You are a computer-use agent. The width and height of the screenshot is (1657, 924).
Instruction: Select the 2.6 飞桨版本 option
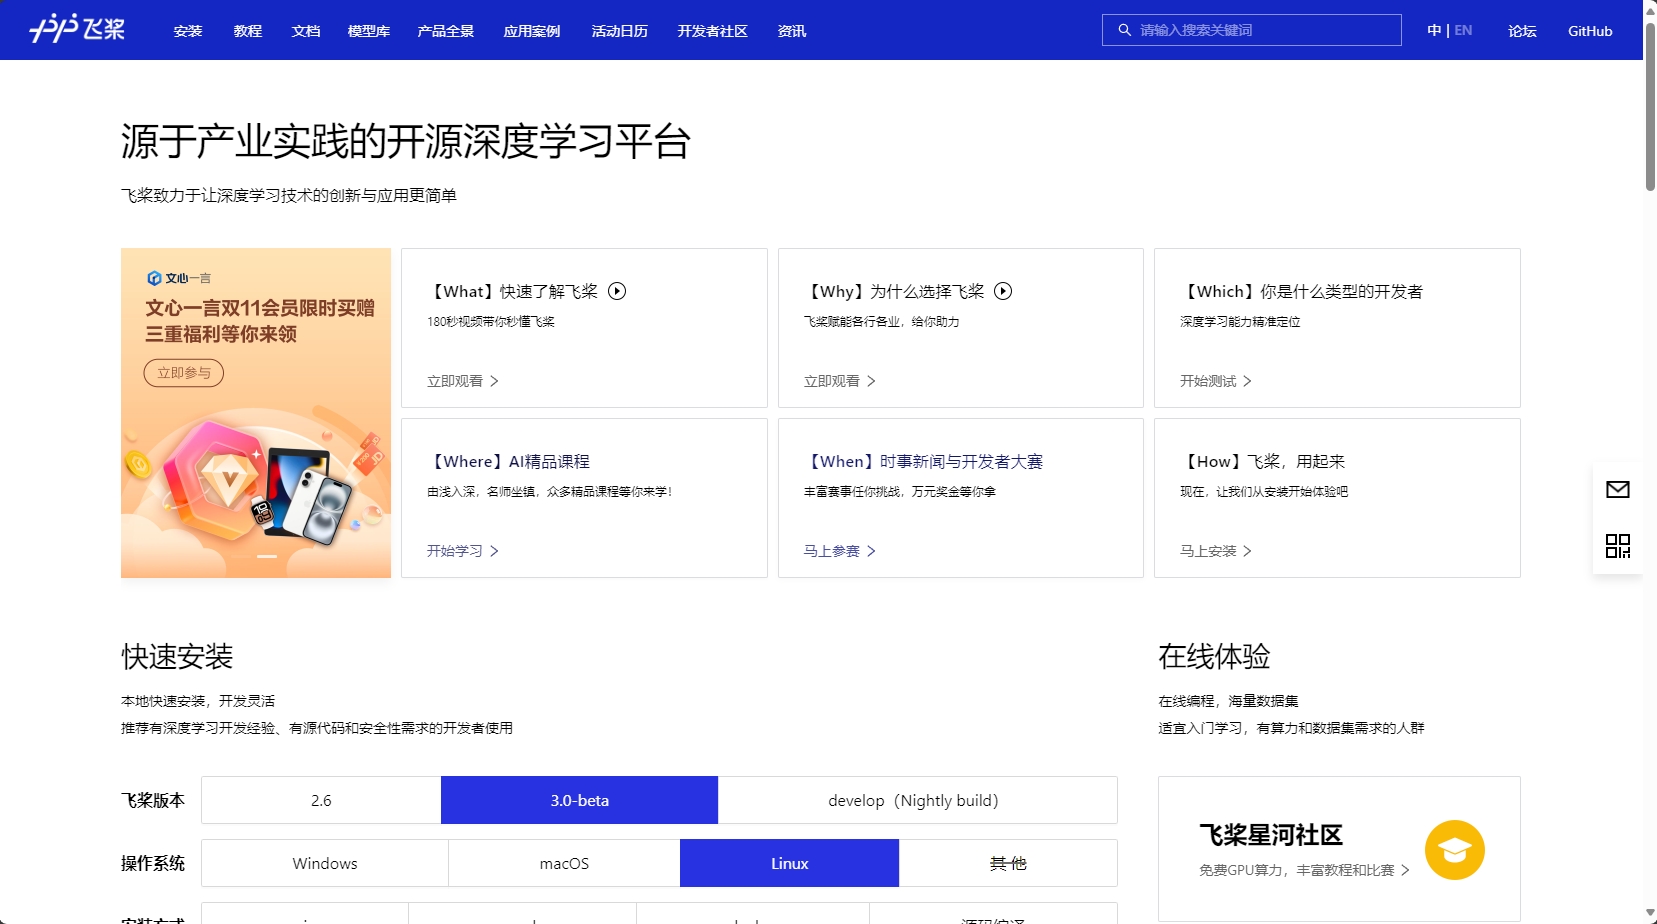click(321, 800)
